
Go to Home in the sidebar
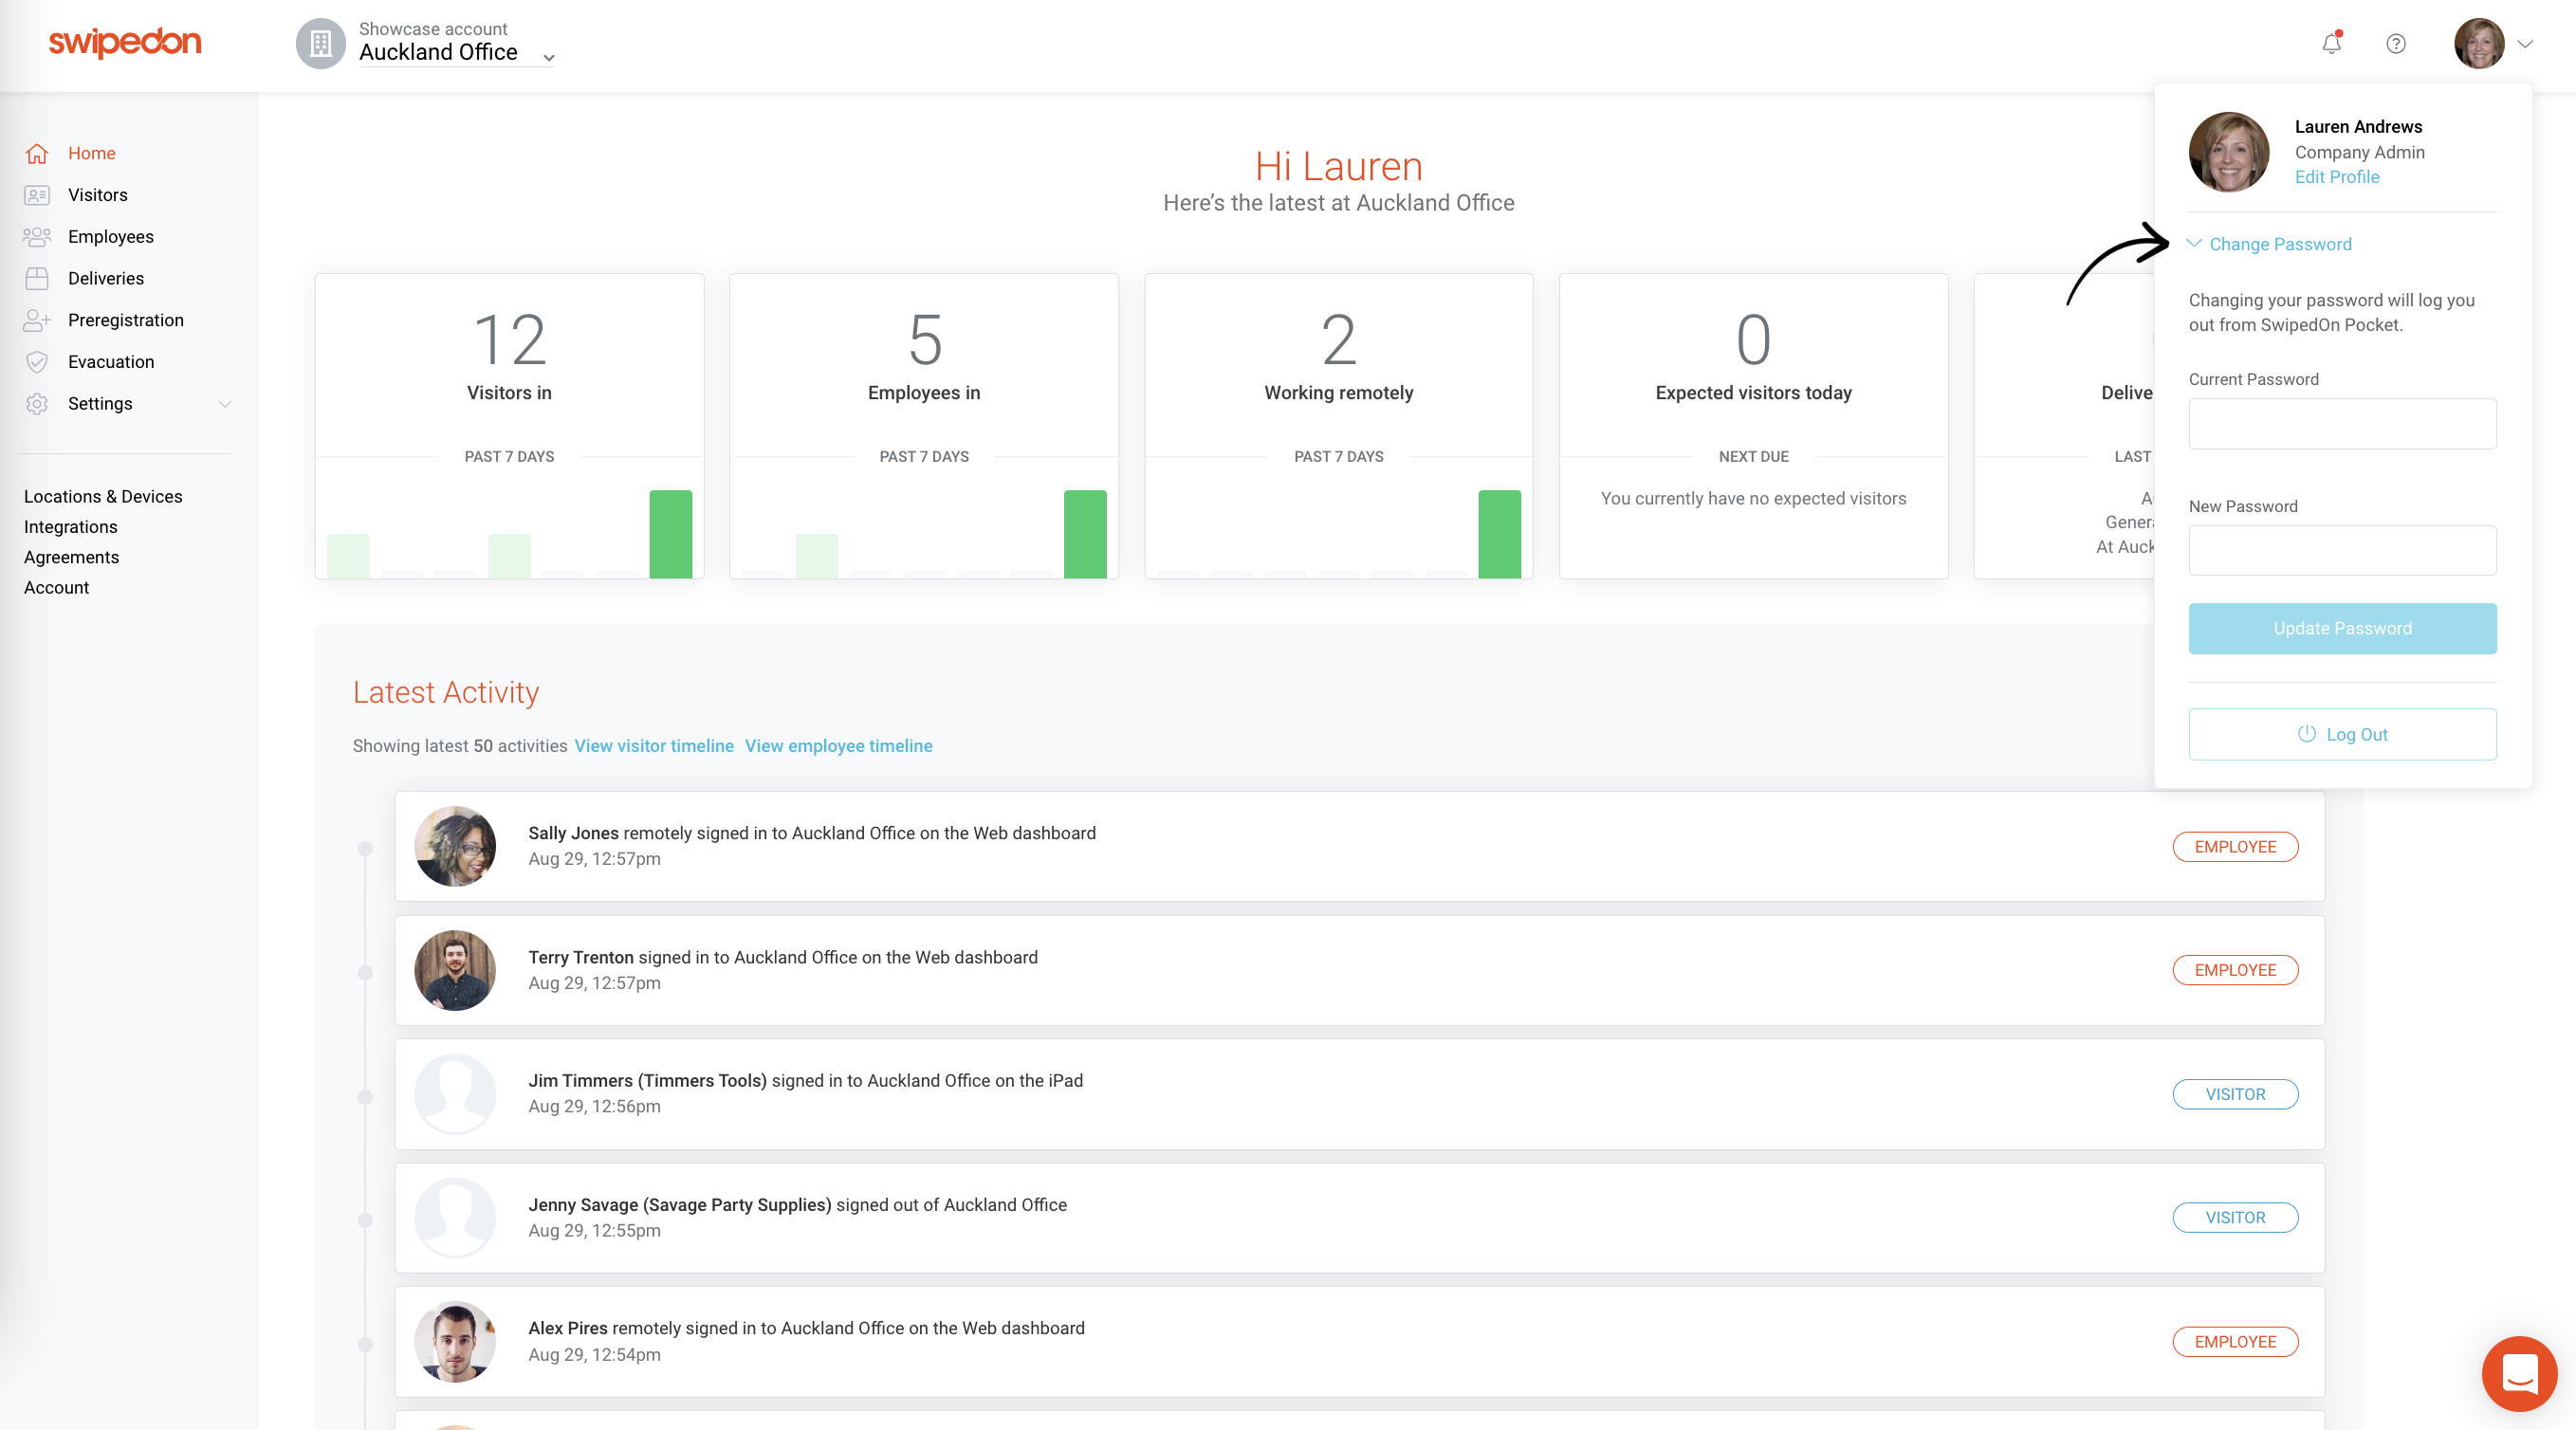click(91, 153)
